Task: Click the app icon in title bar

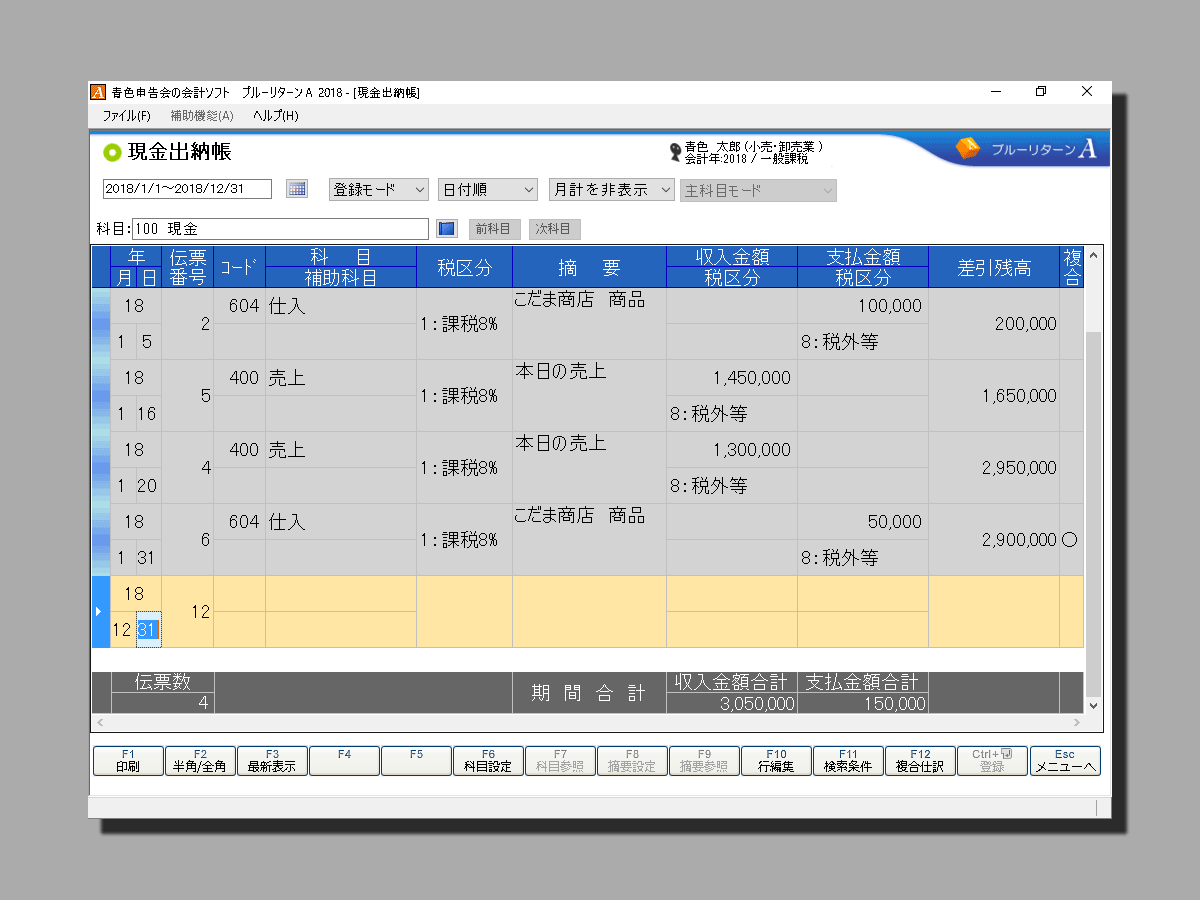Action: pos(98,92)
